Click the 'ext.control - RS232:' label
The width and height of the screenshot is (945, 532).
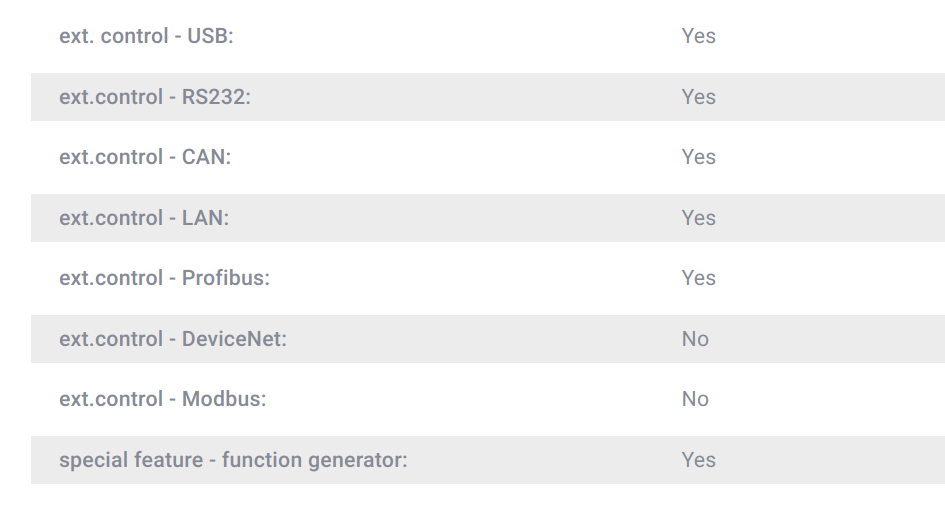click(x=155, y=97)
